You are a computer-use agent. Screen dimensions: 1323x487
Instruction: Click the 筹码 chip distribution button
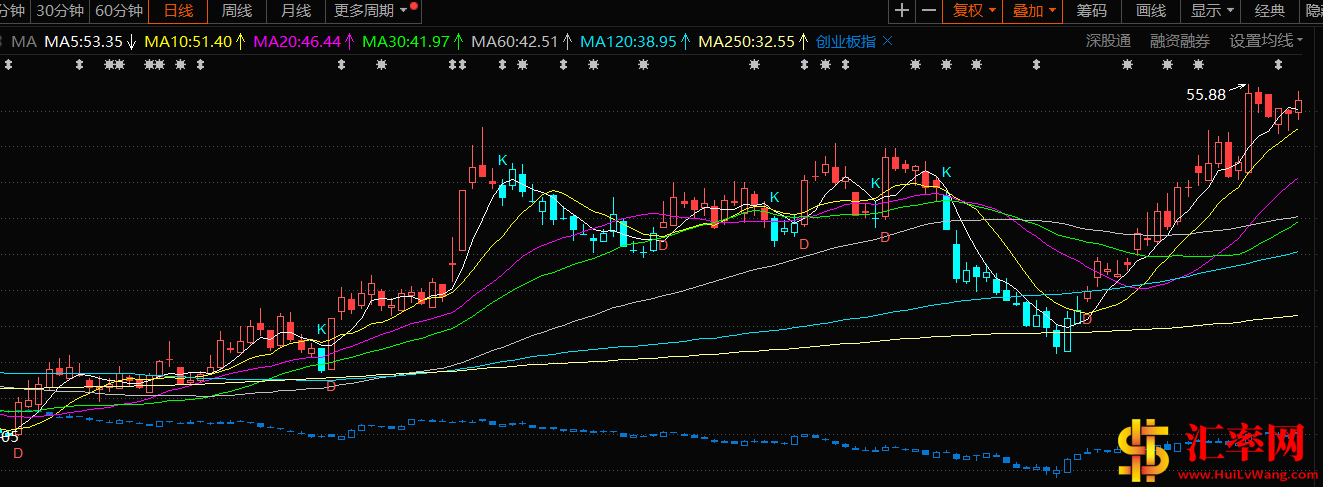tap(1091, 11)
